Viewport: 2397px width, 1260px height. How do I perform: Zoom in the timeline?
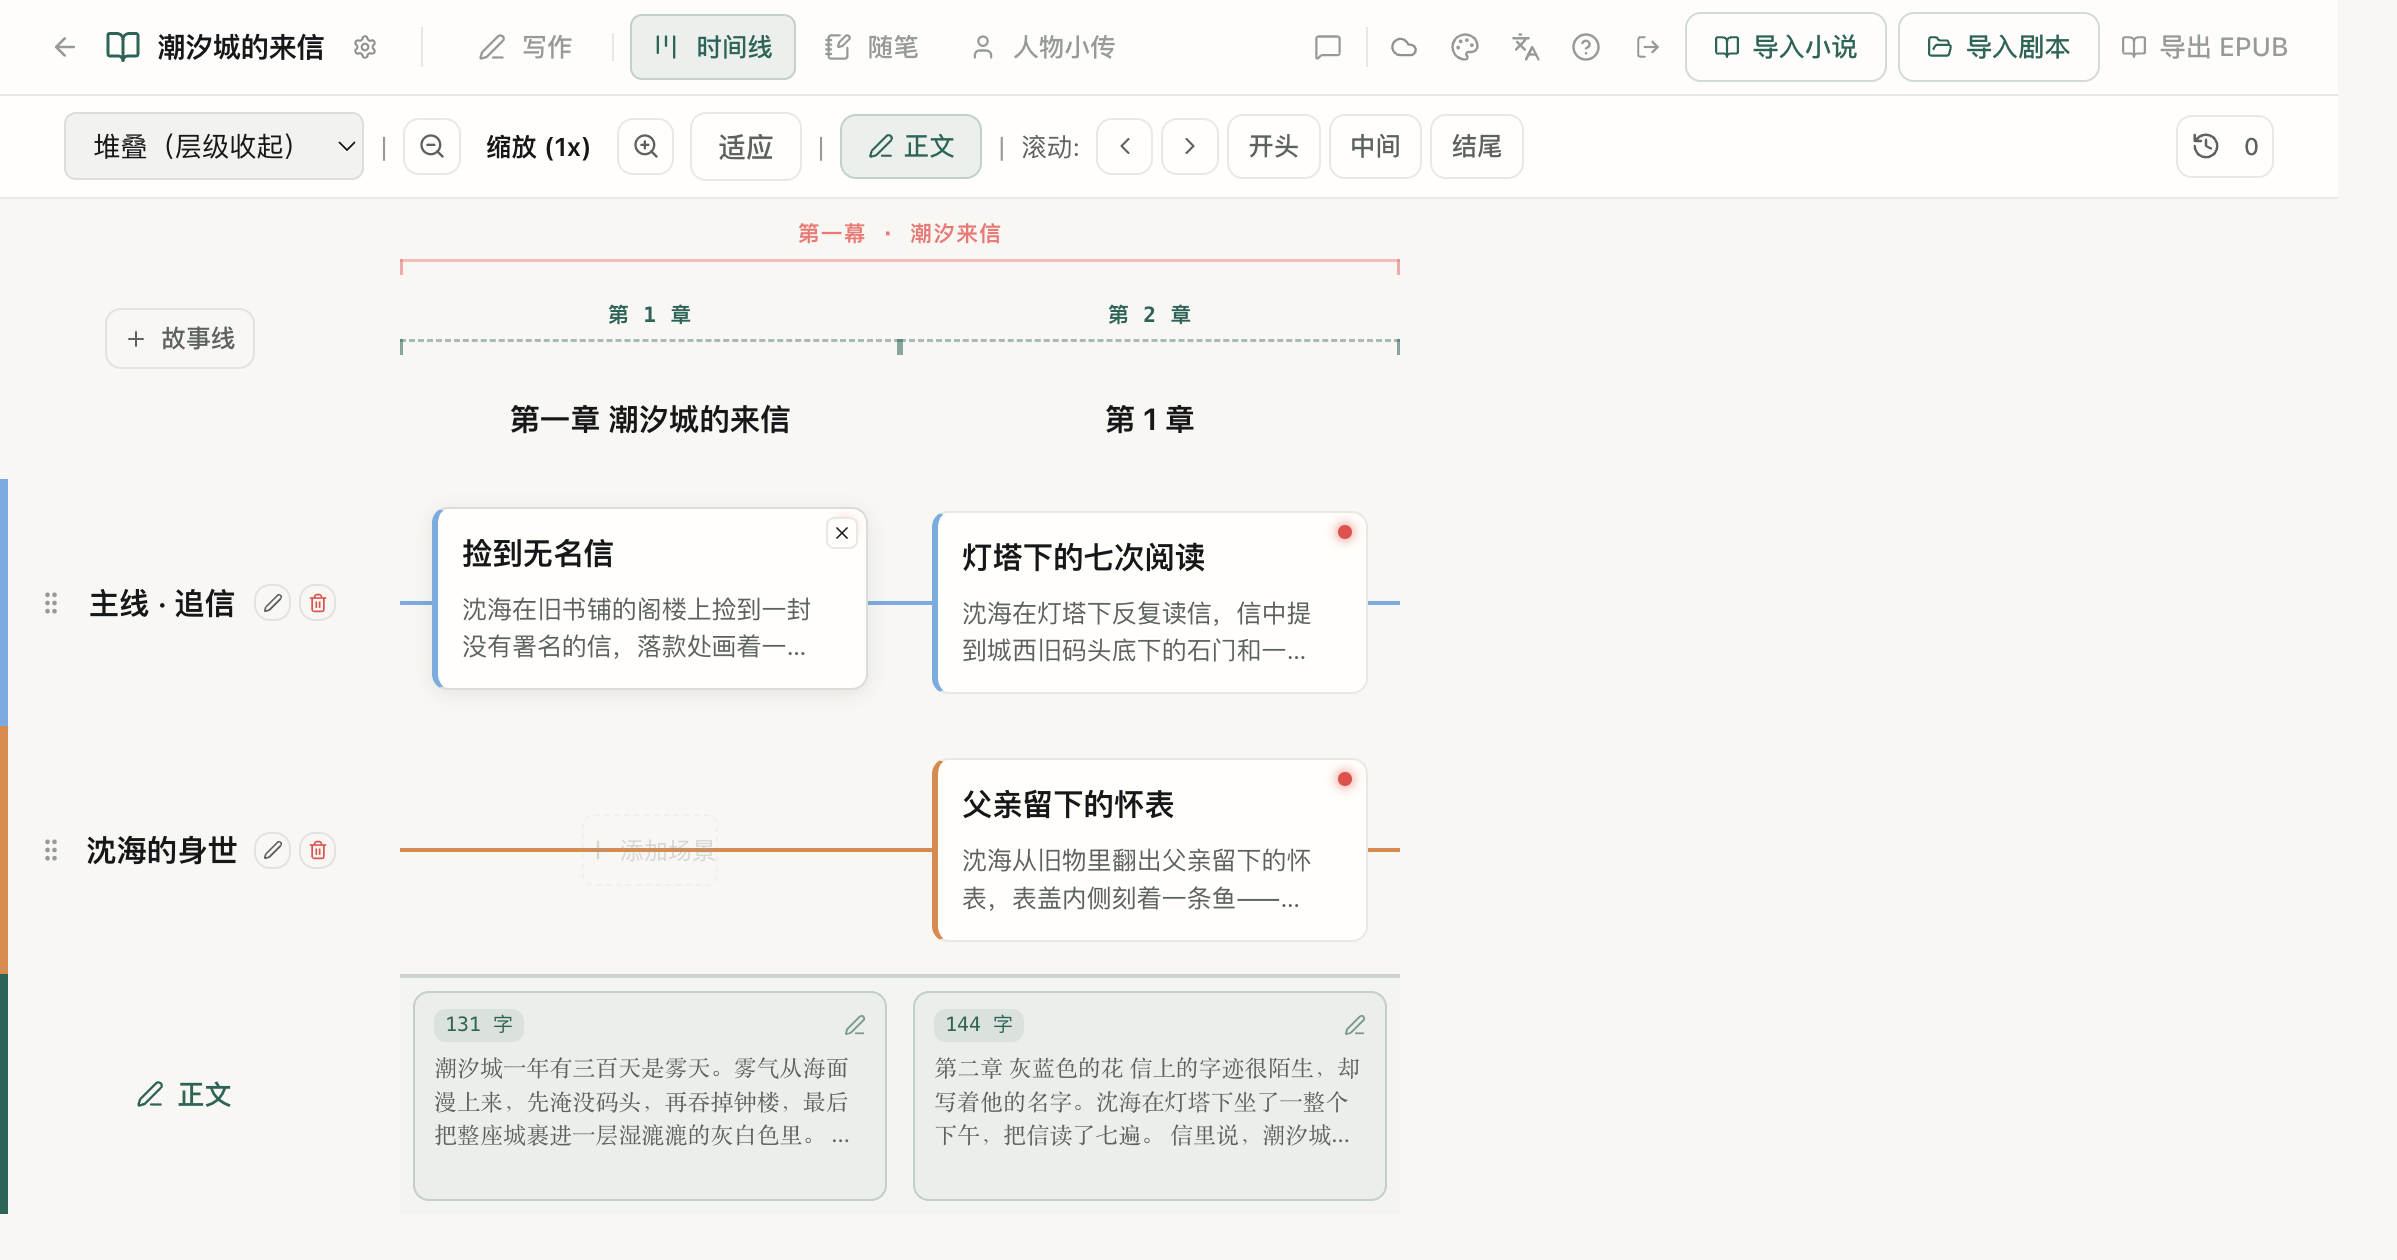click(646, 146)
